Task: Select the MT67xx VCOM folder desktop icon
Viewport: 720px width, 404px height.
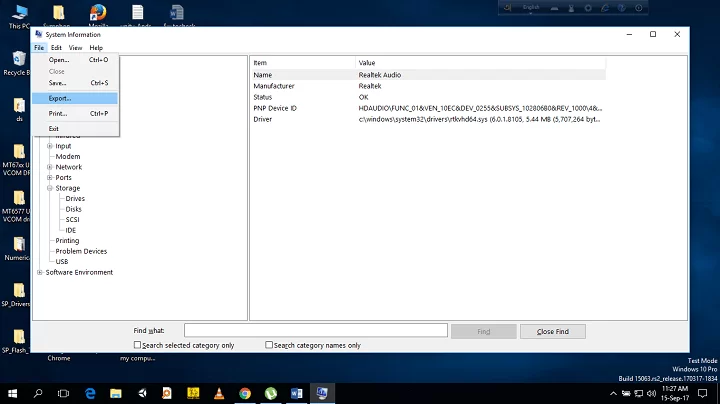Action: (17, 160)
